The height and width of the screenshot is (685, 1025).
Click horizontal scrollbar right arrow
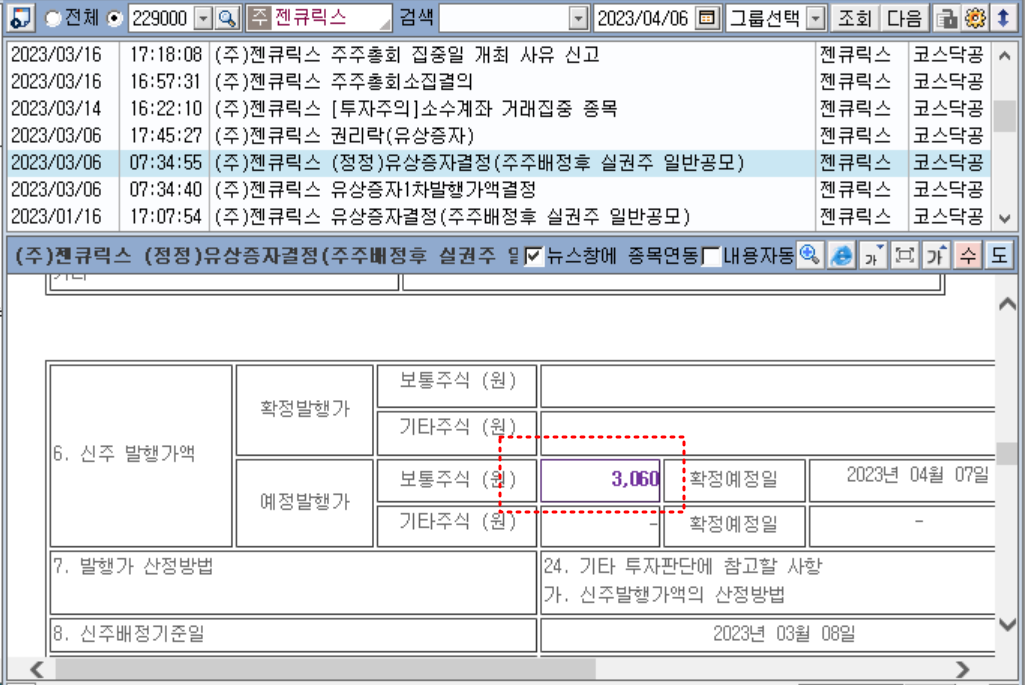962,669
